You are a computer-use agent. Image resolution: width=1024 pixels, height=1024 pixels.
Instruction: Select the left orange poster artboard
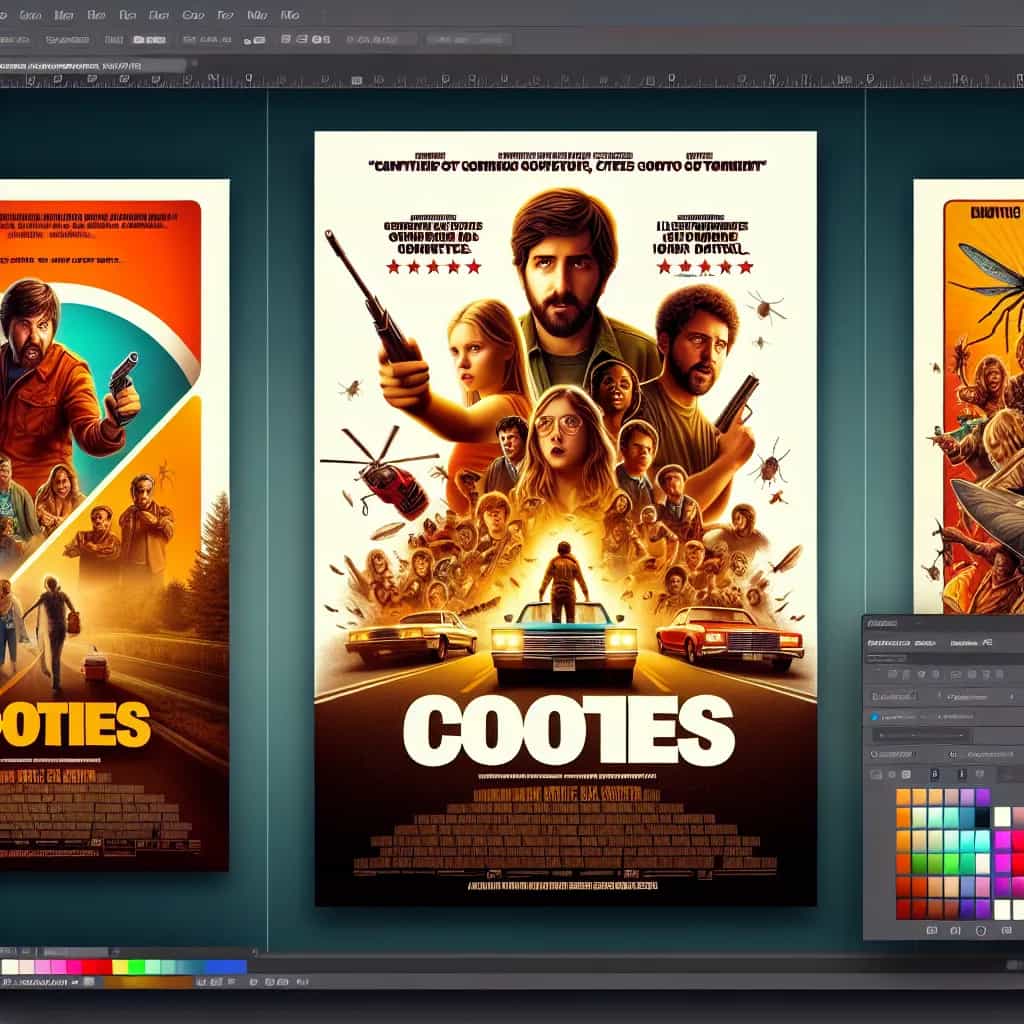coord(114,524)
